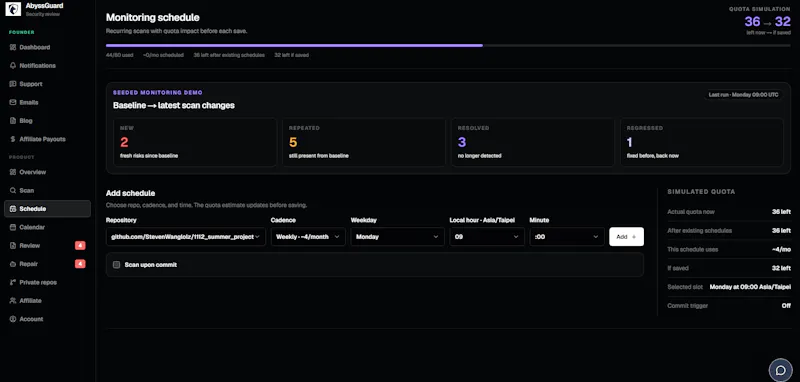This screenshot has height=382, width=800.
Task: Click the Notifications bell icon
Action: 13,66
